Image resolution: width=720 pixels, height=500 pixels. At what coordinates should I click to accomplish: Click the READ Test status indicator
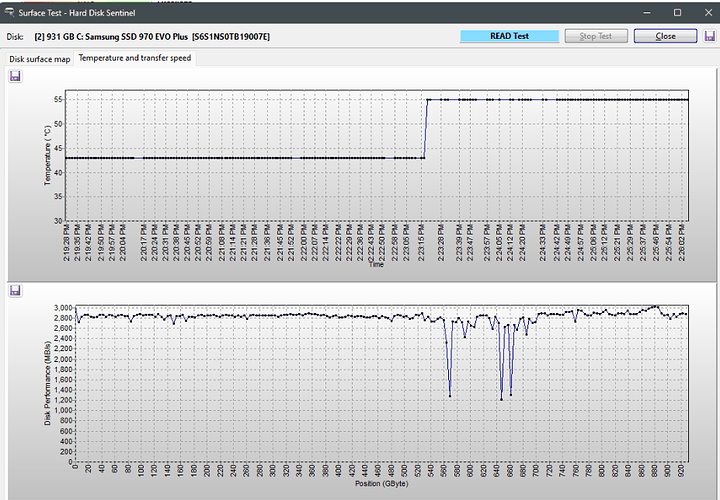point(509,36)
